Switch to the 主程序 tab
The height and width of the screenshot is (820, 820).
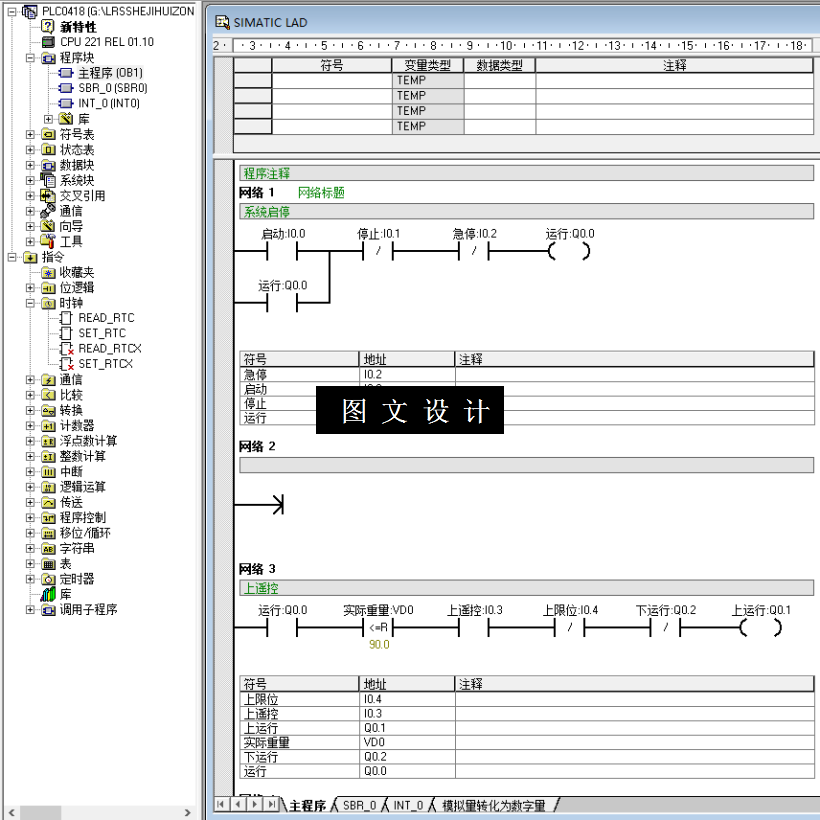(308, 805)
